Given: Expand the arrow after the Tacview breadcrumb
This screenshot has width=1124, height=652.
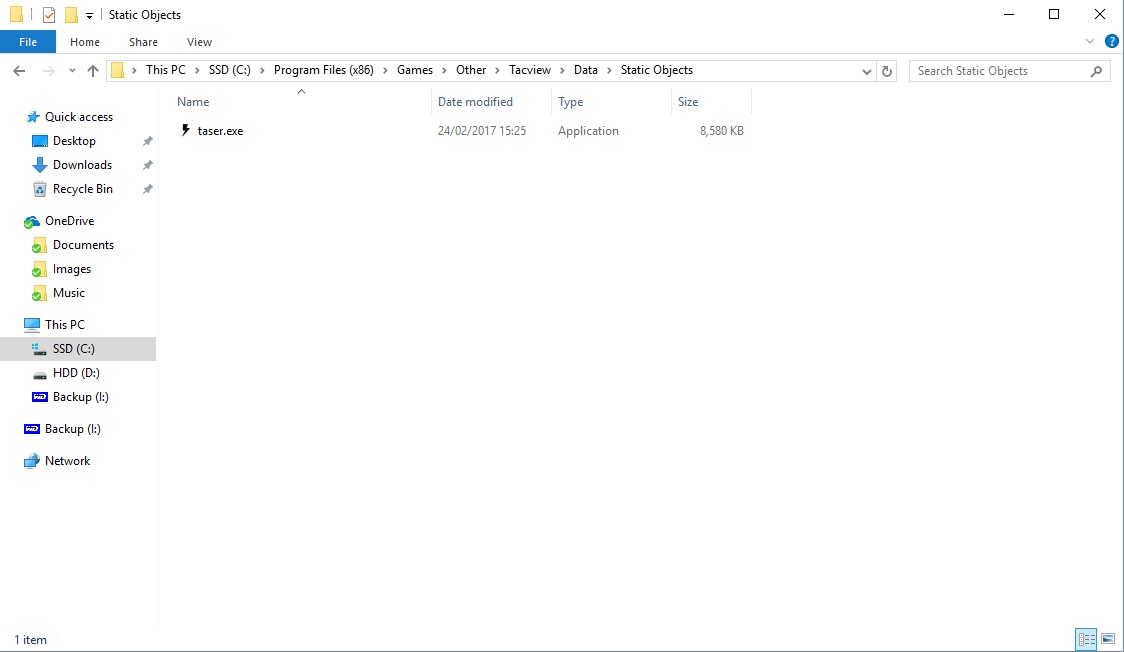Looking at the screenshot, I should point(563,70).
